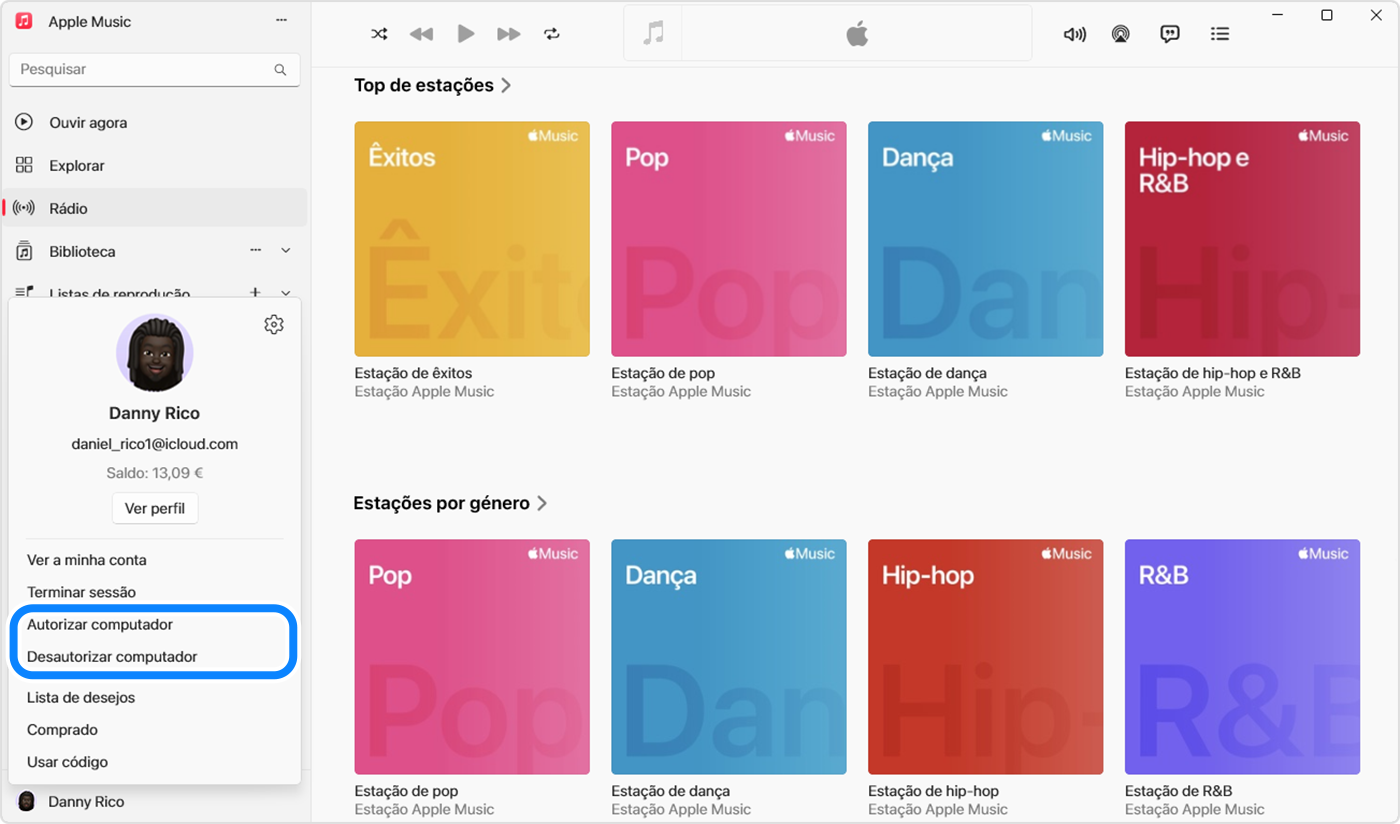Open Êxitos station tile
The width and height of the screenshot is (1400, 824).
[472, 239]
